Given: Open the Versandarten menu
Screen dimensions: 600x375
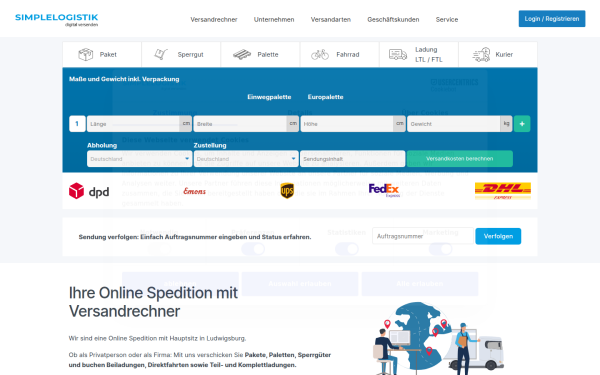Looking at the screenshot, I should click(x=331, y=20).
